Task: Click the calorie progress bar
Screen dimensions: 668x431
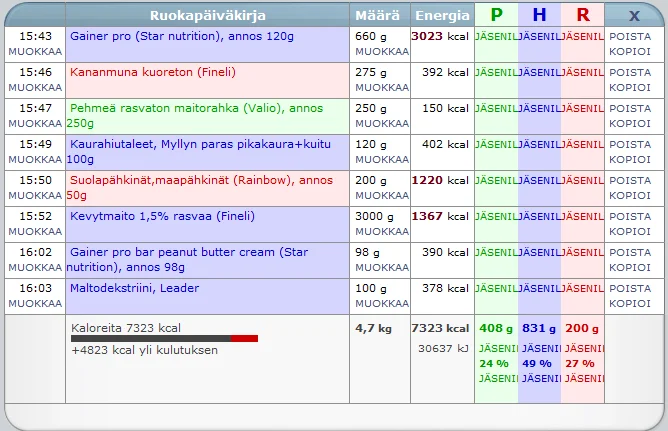Action: (164, 339)
